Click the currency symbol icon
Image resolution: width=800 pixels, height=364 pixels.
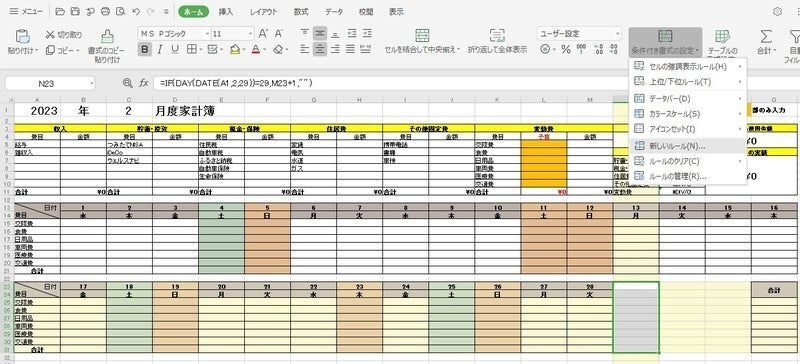click(546, 50)
